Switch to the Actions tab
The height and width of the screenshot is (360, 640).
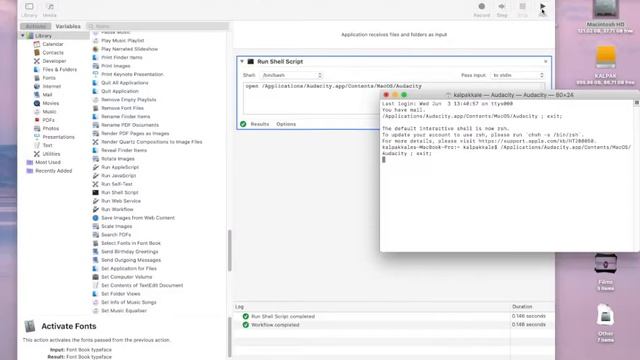pyautogui.click(x=36, y=26)
